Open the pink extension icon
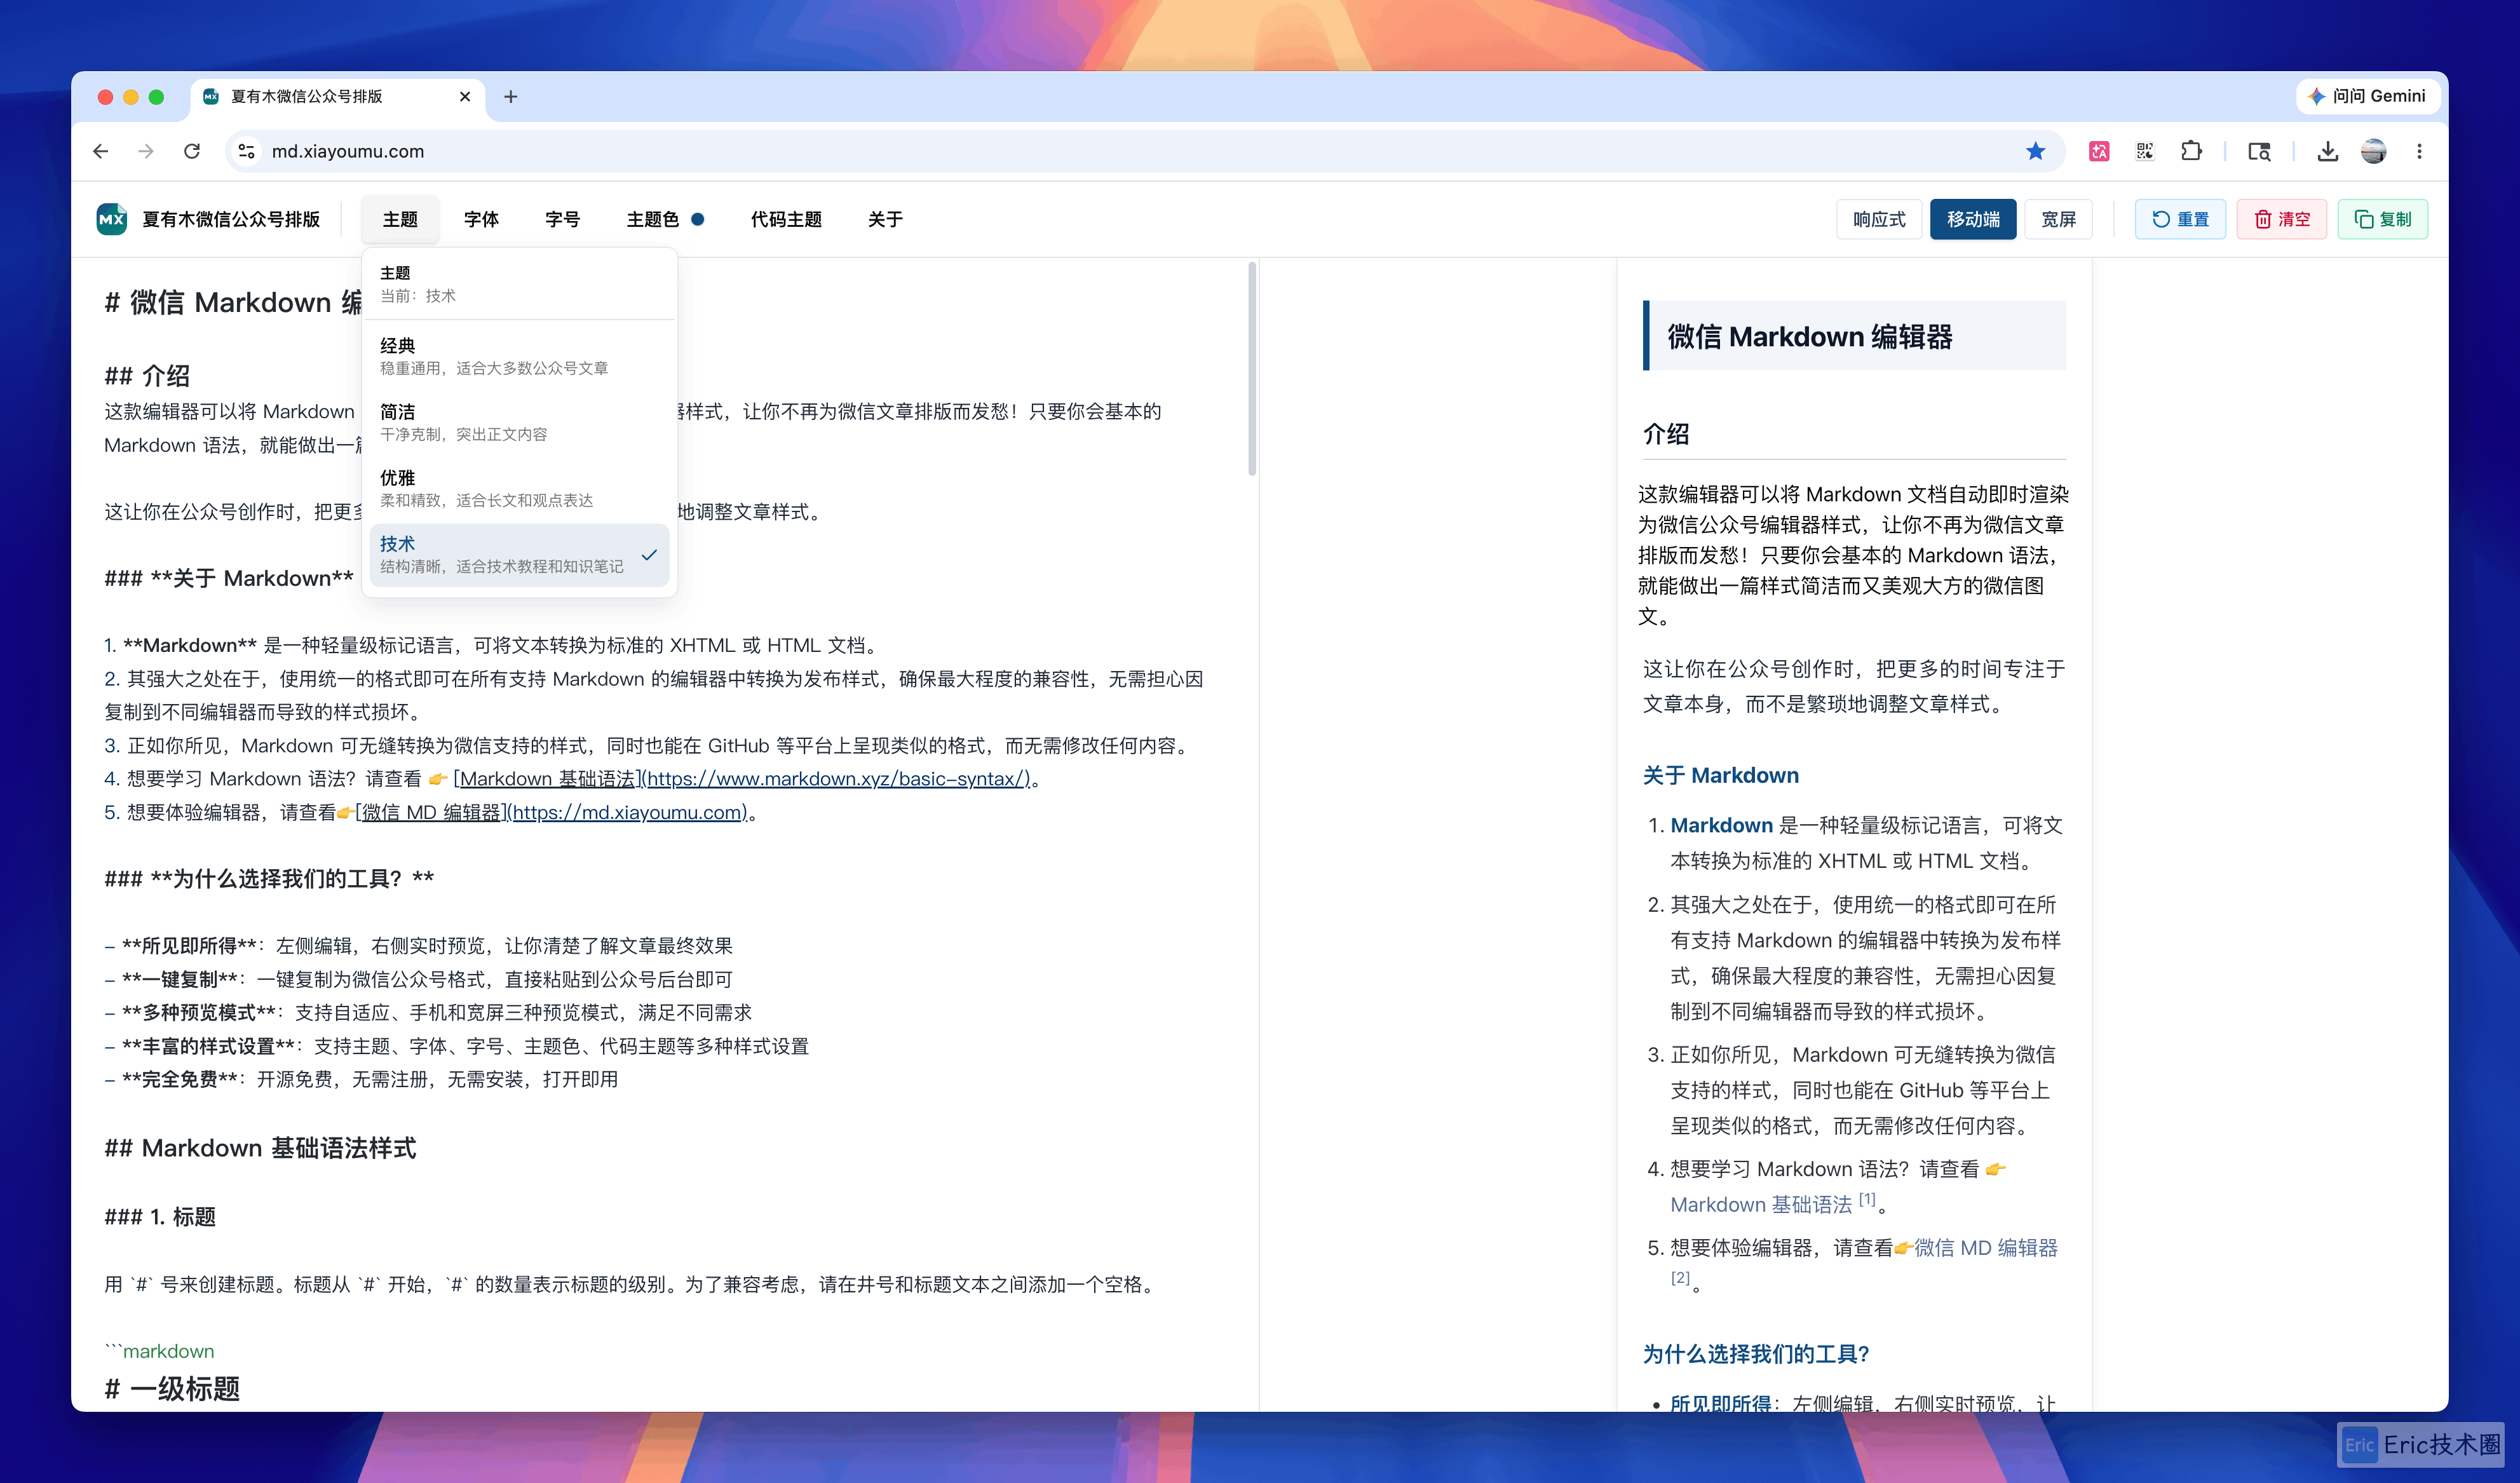This screenshot has width=2520, height=1483. point(2099,151)
